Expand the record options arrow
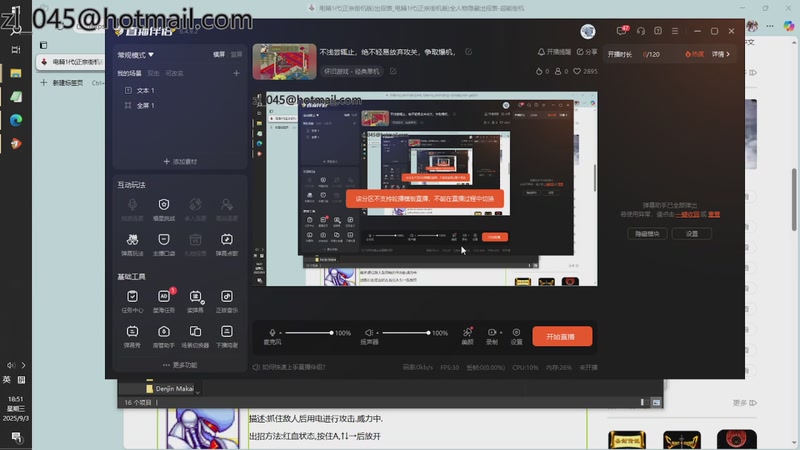Viewport: 800px width, 450px height. pos(501,333)
